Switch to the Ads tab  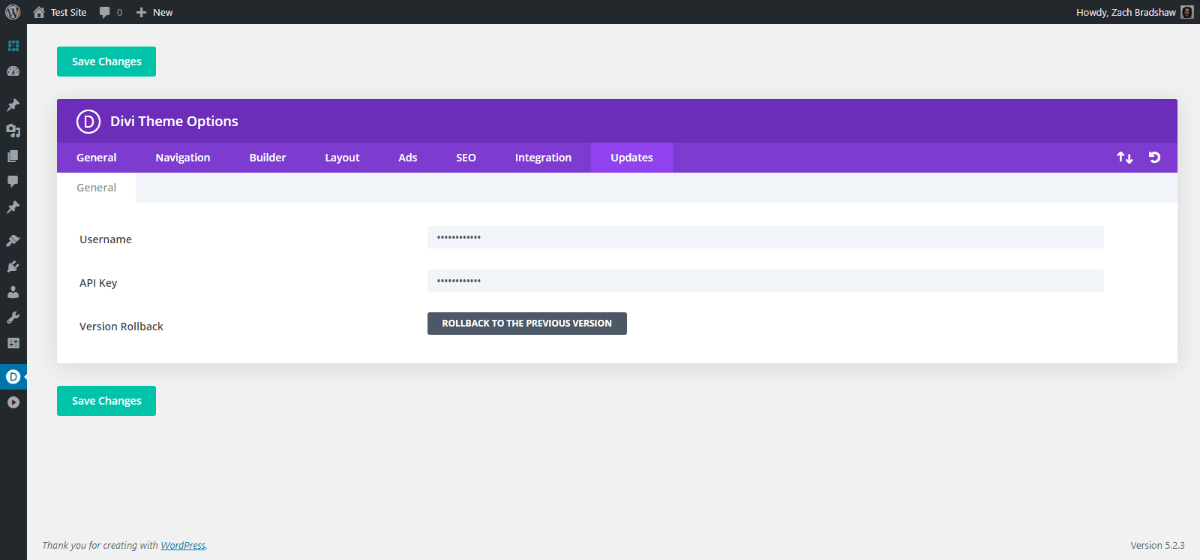pos(408,158)
